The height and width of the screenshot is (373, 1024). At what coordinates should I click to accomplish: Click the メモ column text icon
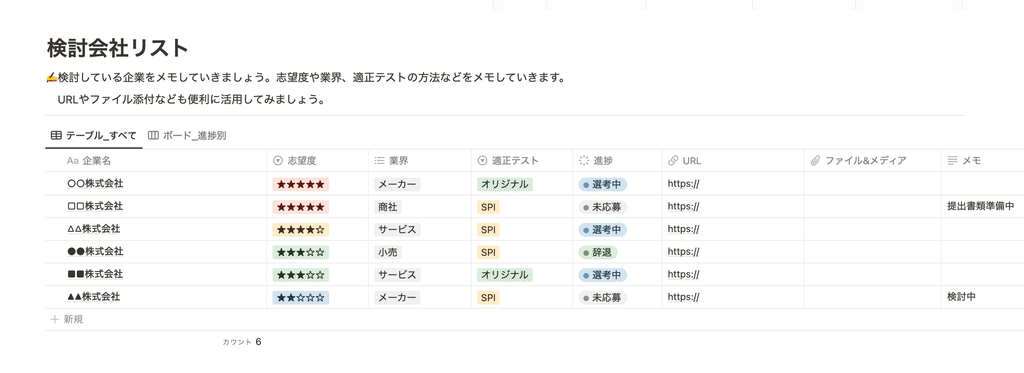click(953, 161)
